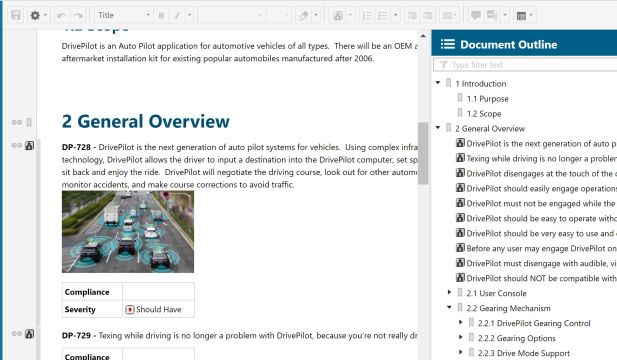The width and height of the screenshot is (617, 360).
Task: Click the scroll-up arrow of document scrollbar
Action: (x=423, y=36)
